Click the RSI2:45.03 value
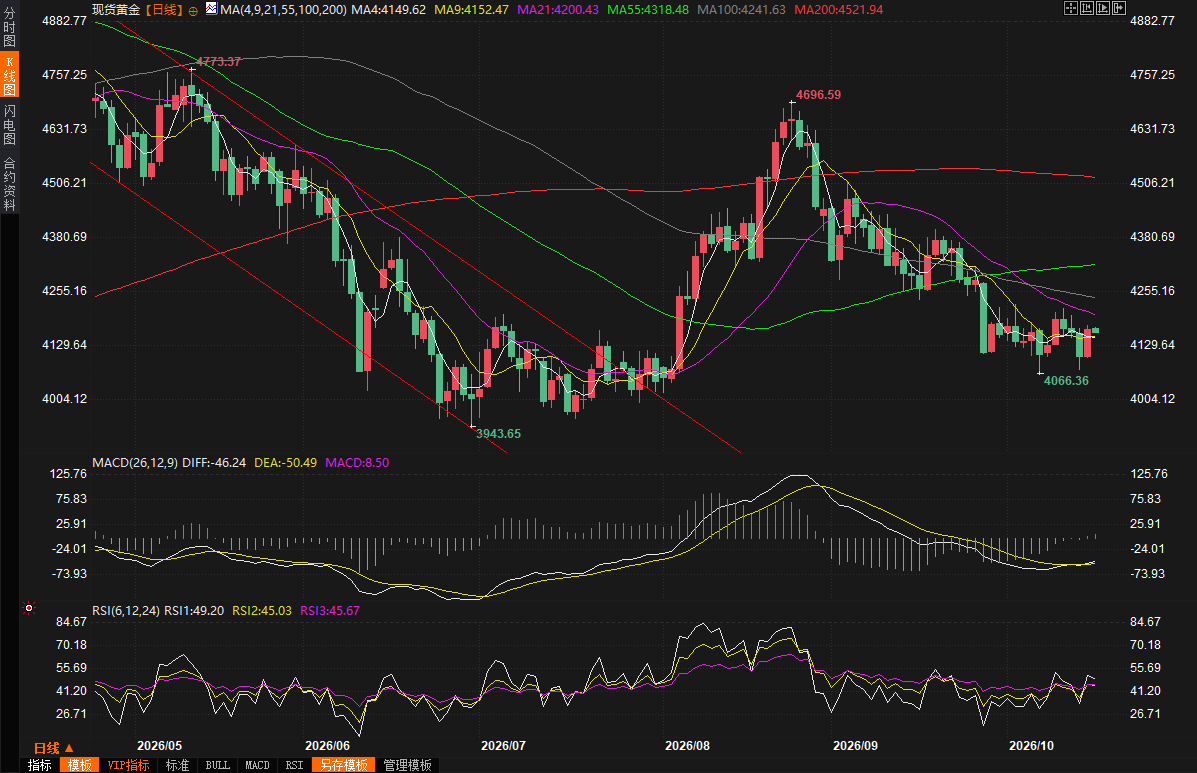The image size is (1197, 773). [x=262, y=610]
